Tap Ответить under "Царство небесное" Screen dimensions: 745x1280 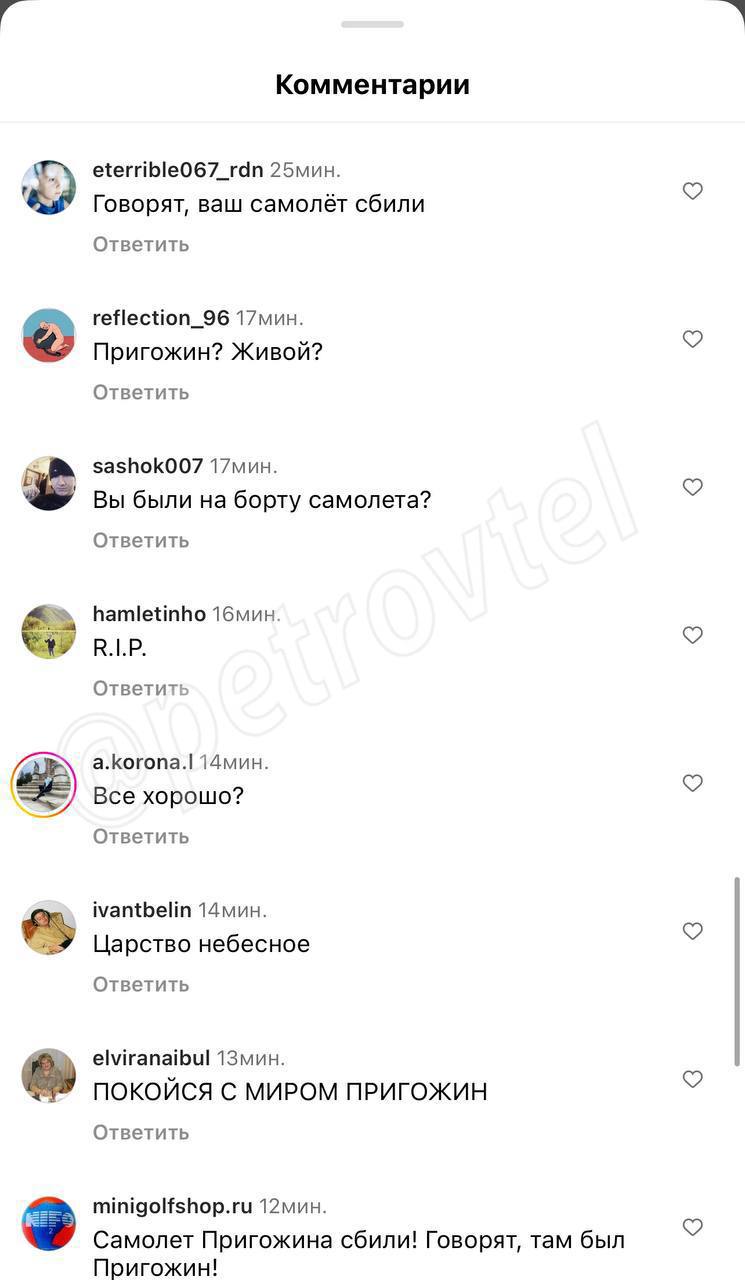(141, 984)
